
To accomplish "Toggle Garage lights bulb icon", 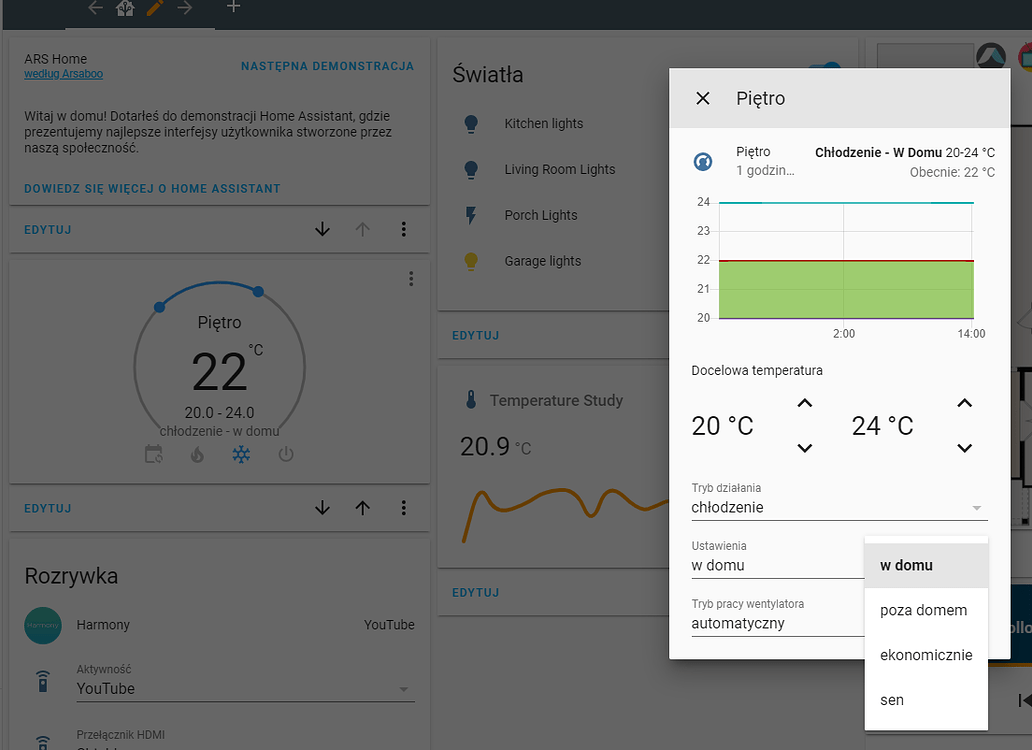I will (x=471, y=261).
